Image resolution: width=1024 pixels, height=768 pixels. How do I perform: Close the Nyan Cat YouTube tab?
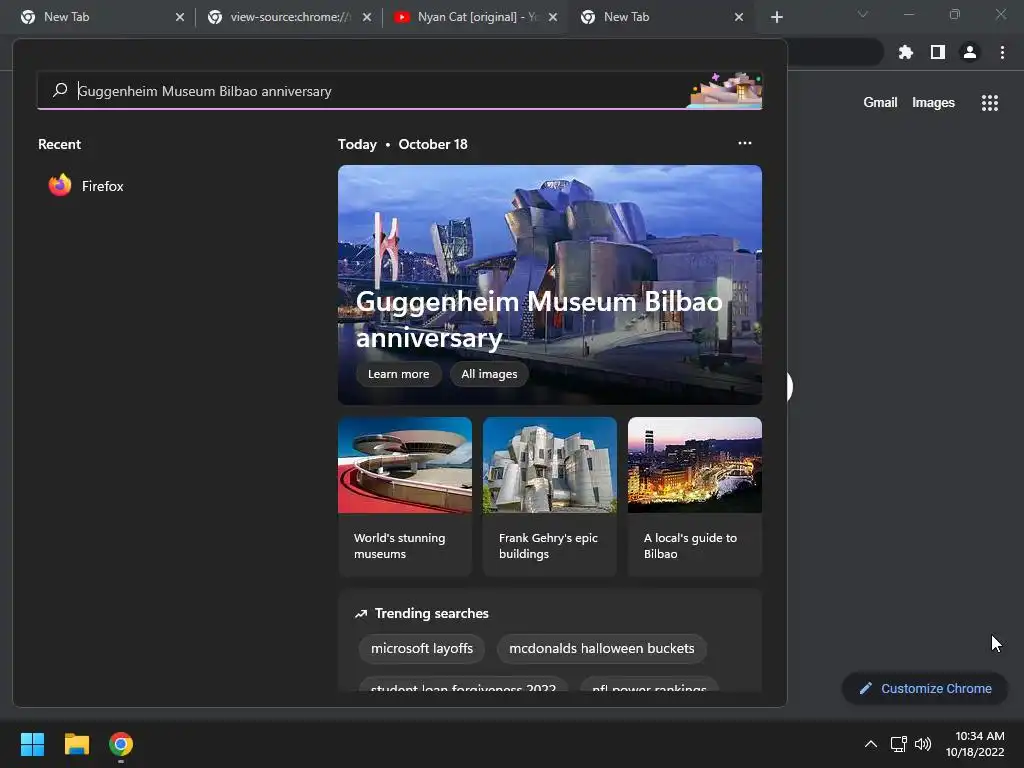(553, 17)
